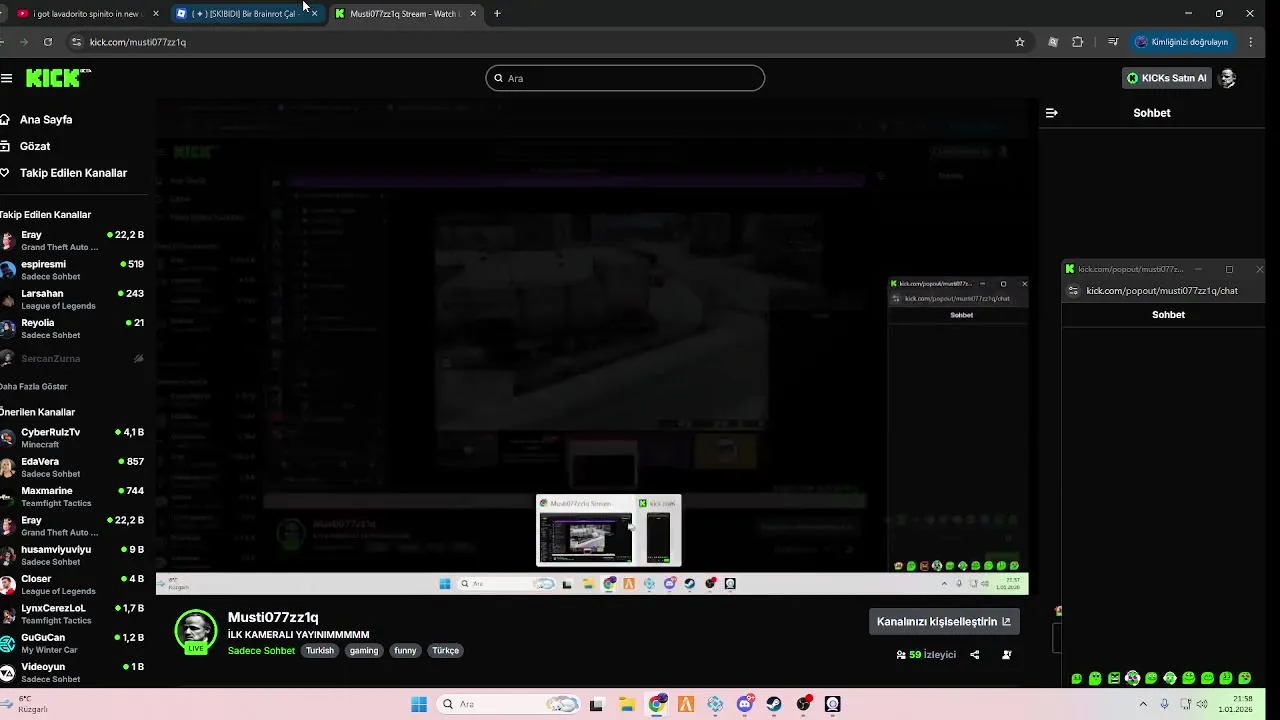The height and width of the screenshot is (720, 1280).
Task: Open the offline SercanZurna channel
Action: [73, 358]
